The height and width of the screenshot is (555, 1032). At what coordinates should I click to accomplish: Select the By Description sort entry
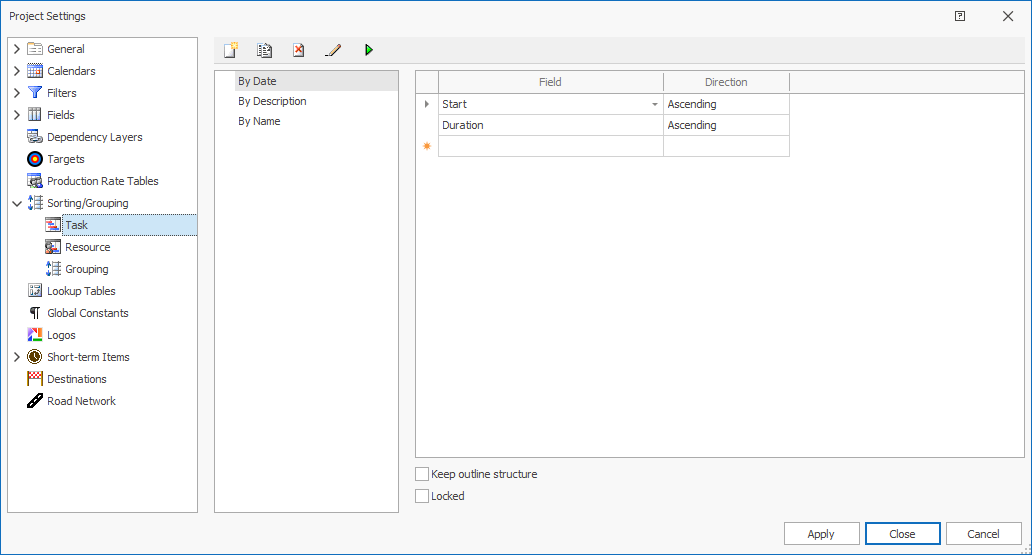click(x=272, y=101)
